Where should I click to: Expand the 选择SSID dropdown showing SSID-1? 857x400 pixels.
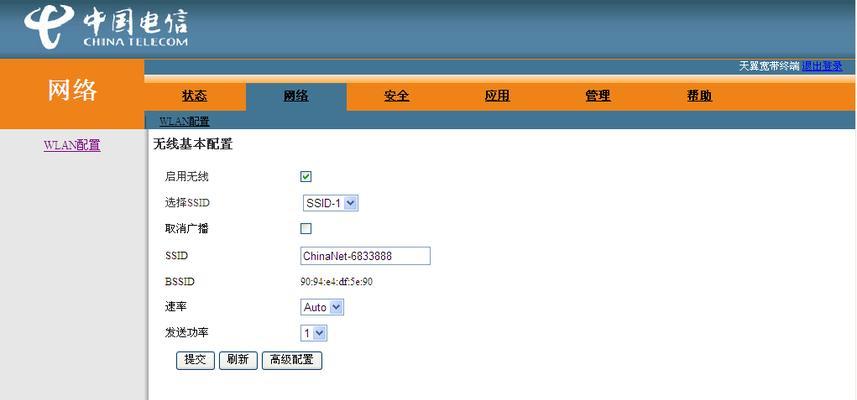point(330,203)
